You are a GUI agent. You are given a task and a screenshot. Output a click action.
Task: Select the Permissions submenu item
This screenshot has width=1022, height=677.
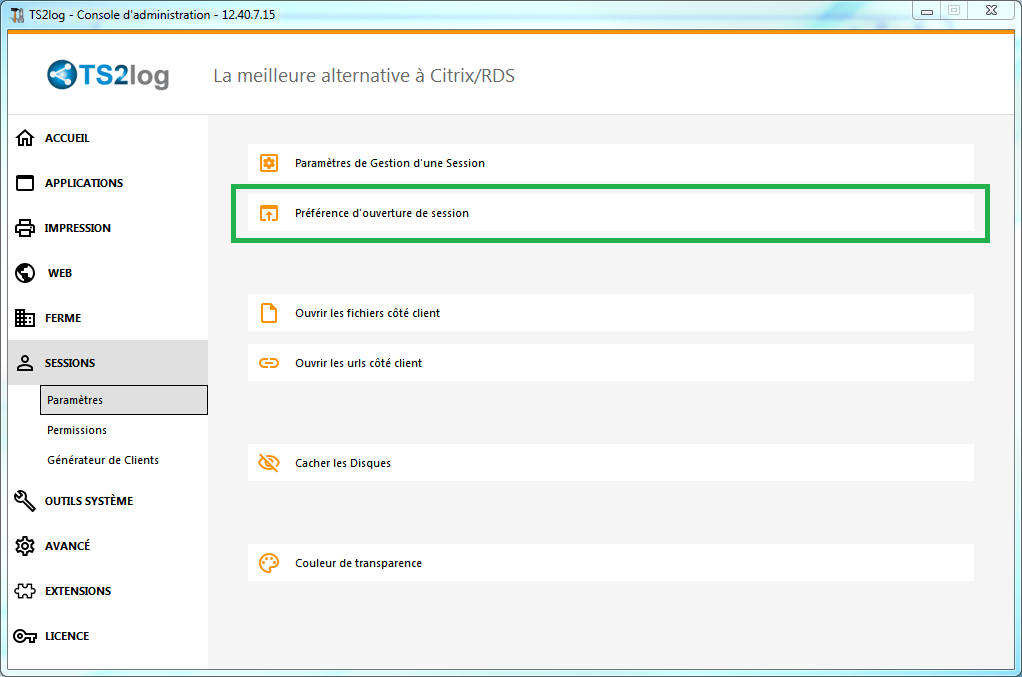tap(124, 430)
